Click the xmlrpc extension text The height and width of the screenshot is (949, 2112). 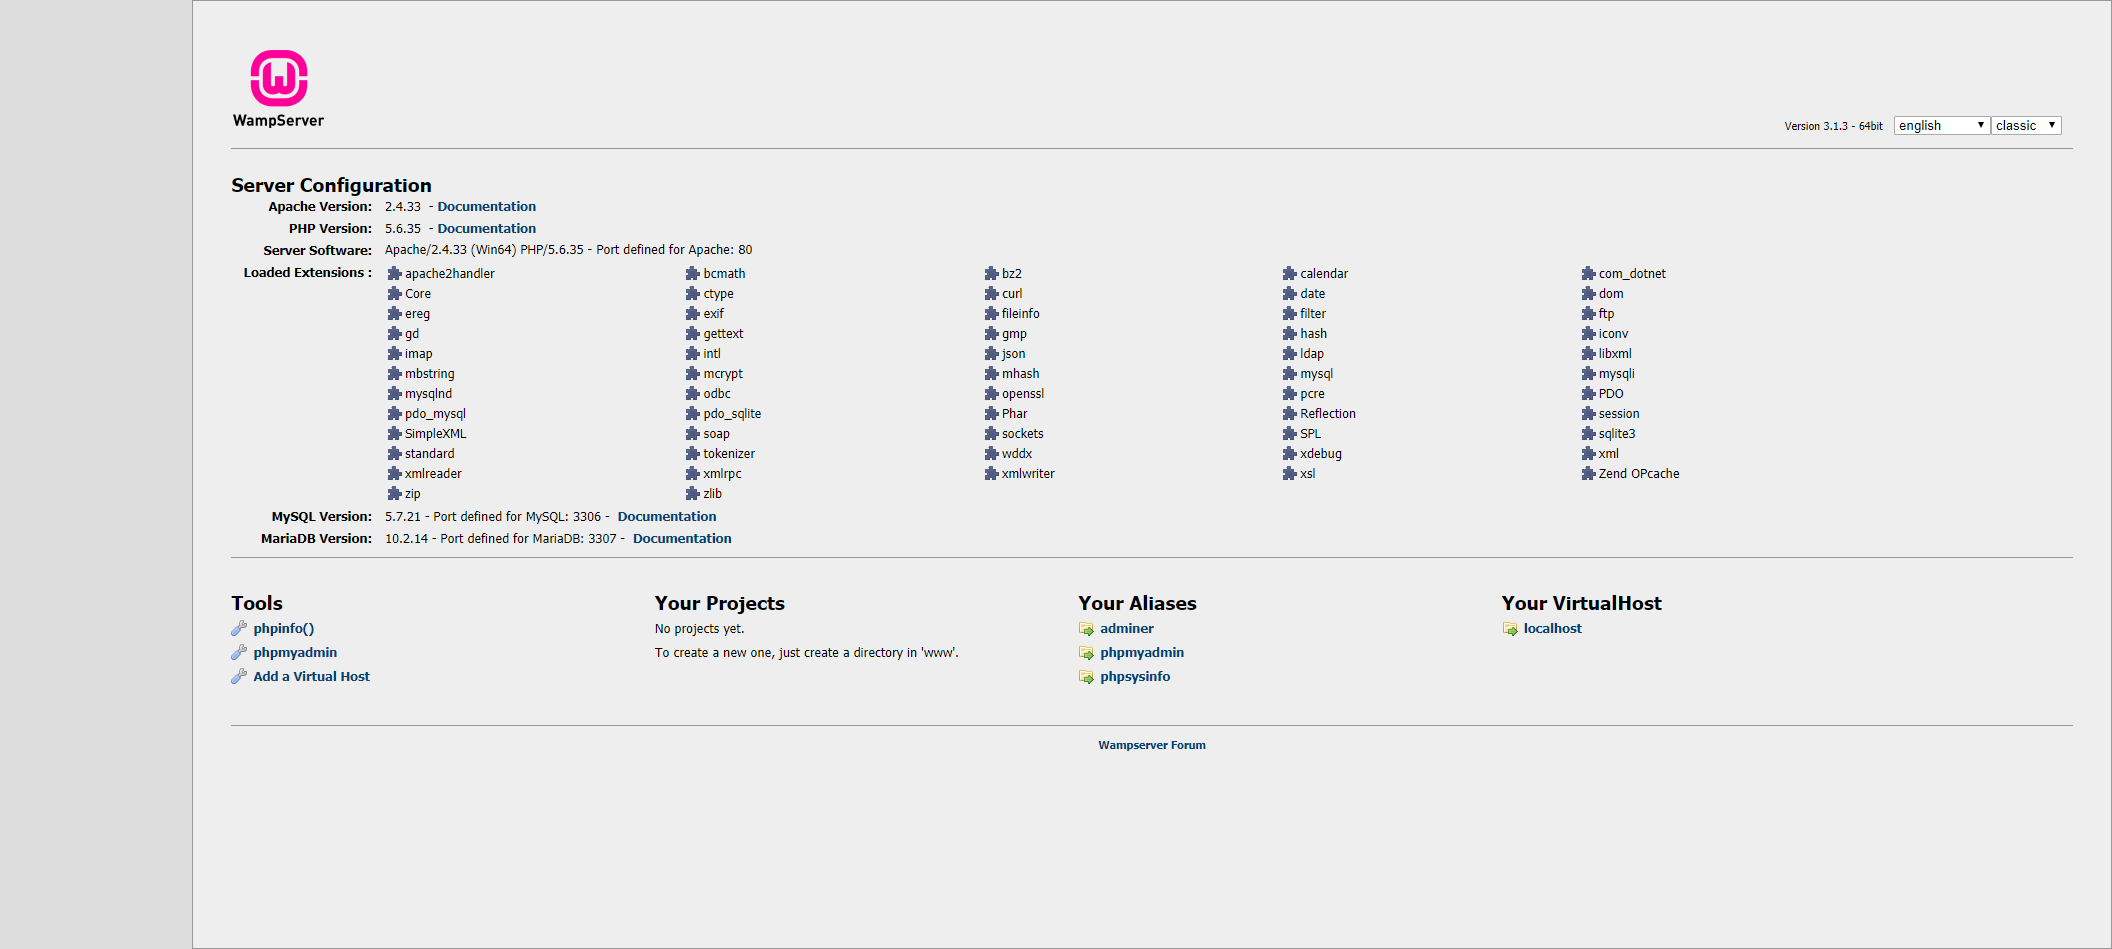(x=722, y=474)
